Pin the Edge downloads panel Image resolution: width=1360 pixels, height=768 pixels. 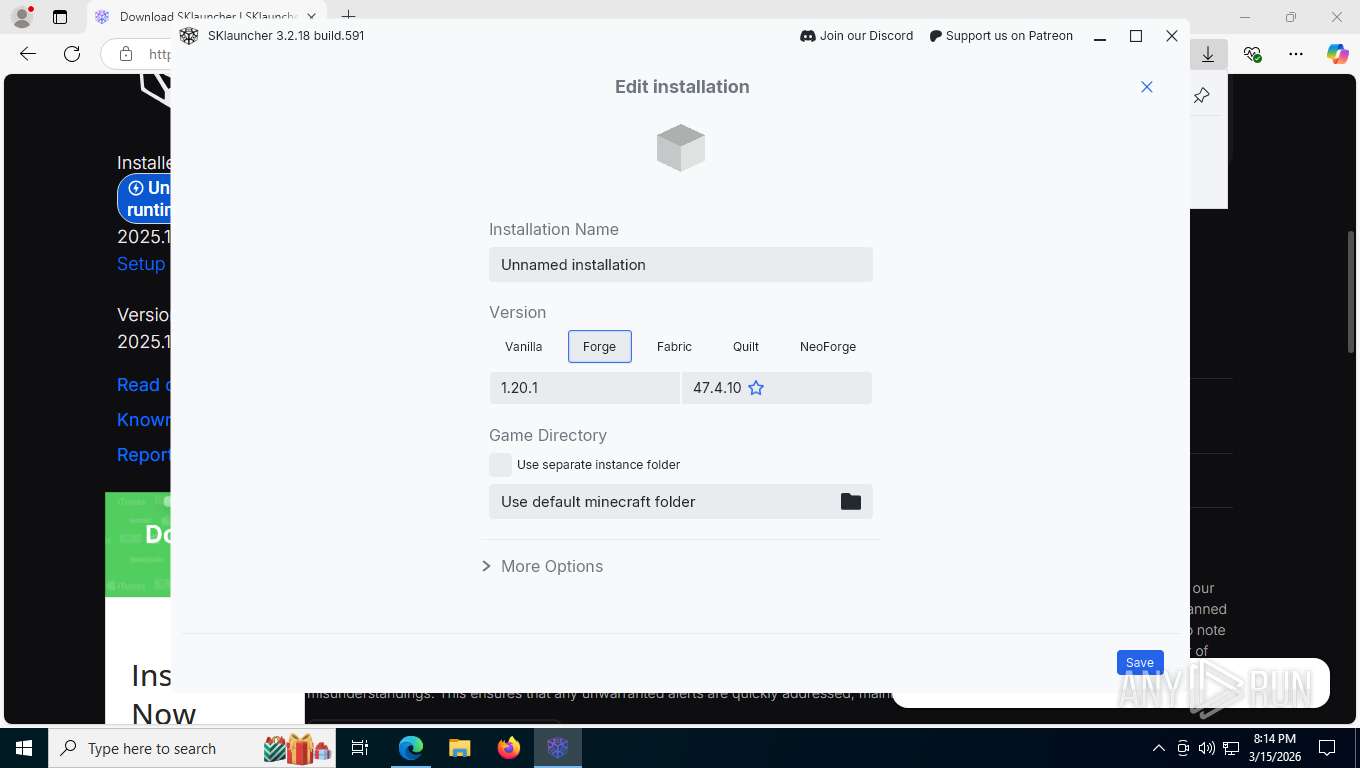pos(1202,96)
